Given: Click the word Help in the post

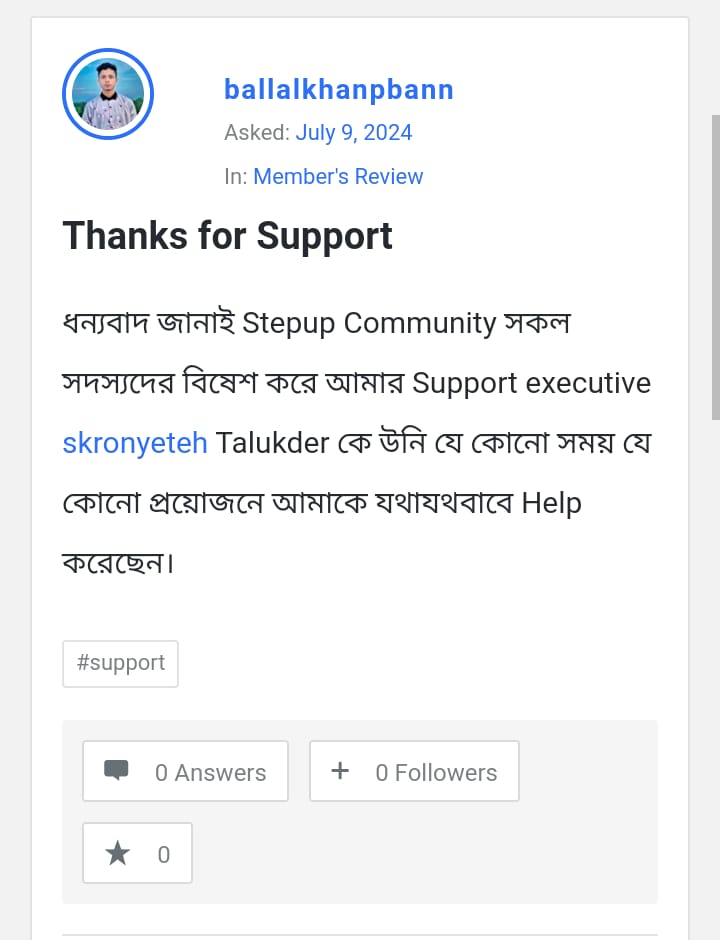Looking at the screenshot, I should 551,503.
